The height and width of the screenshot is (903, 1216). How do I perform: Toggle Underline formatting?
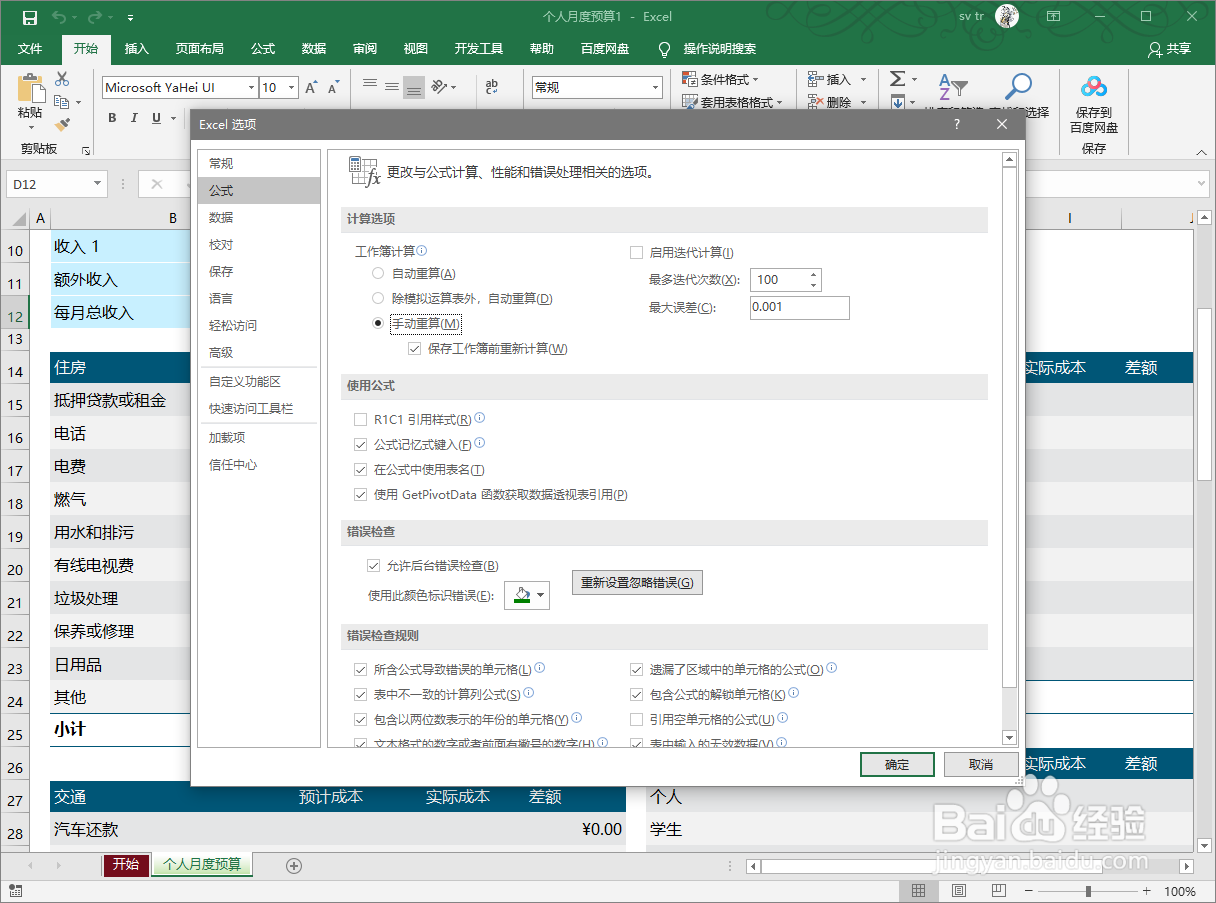pos(157,118)
